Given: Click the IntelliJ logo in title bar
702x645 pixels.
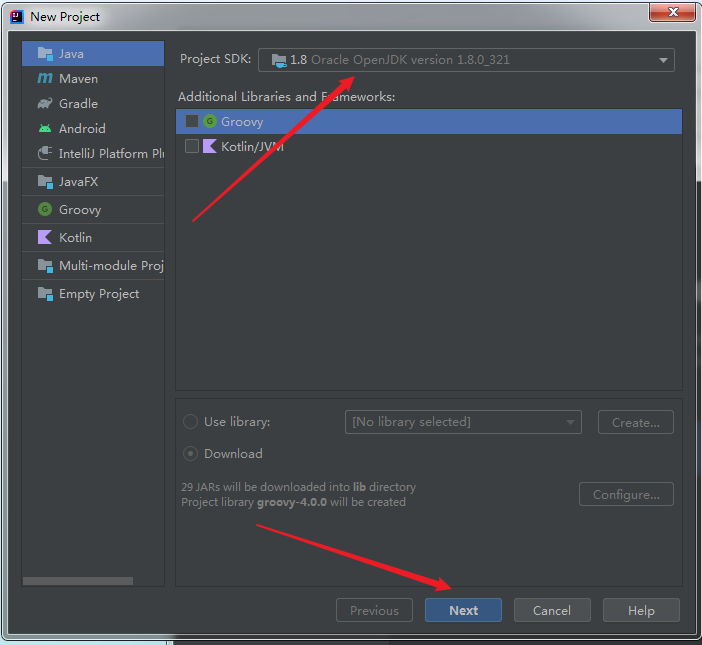Looking at the screenshot, I should click(x=17, y=17).
